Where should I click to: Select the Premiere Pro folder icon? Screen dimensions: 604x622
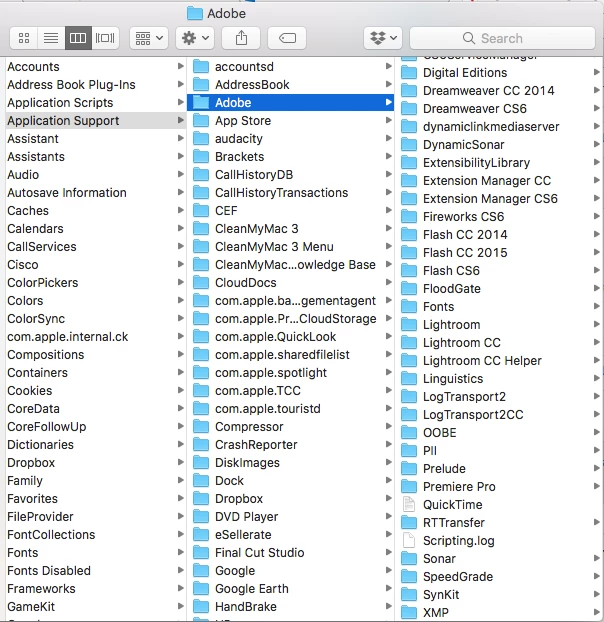[x=409, y=487]
